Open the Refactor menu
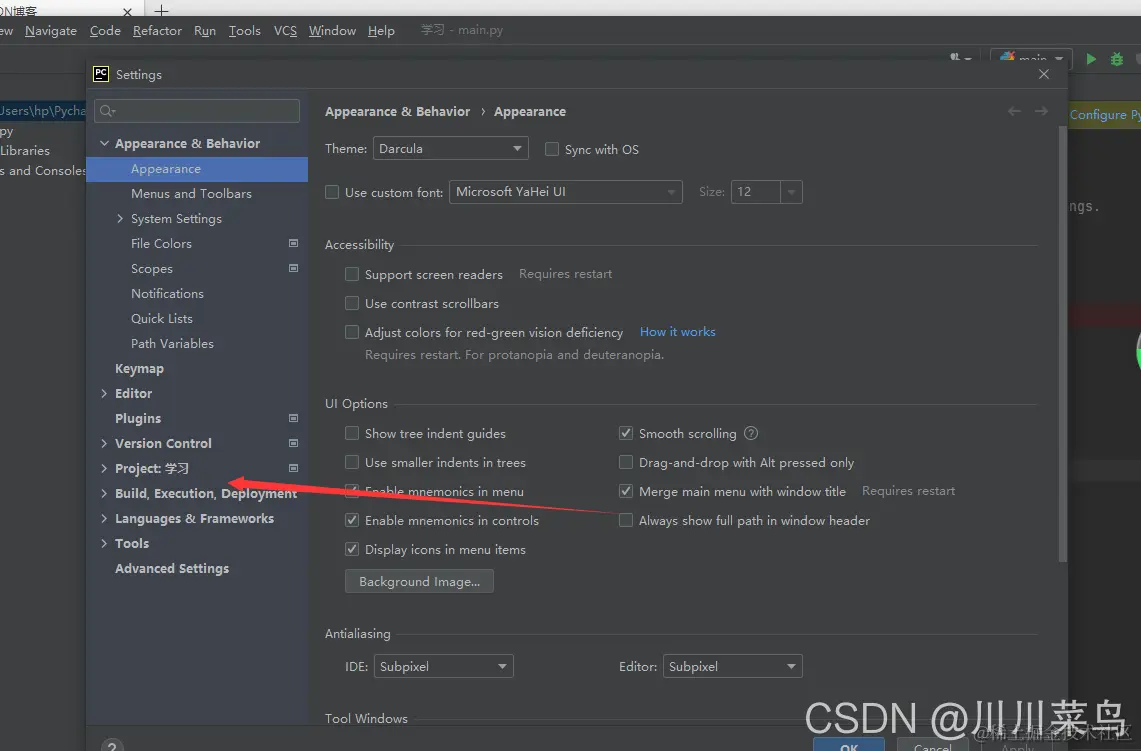This screenshot has width=1141, height=751. (x=157, y=31)
